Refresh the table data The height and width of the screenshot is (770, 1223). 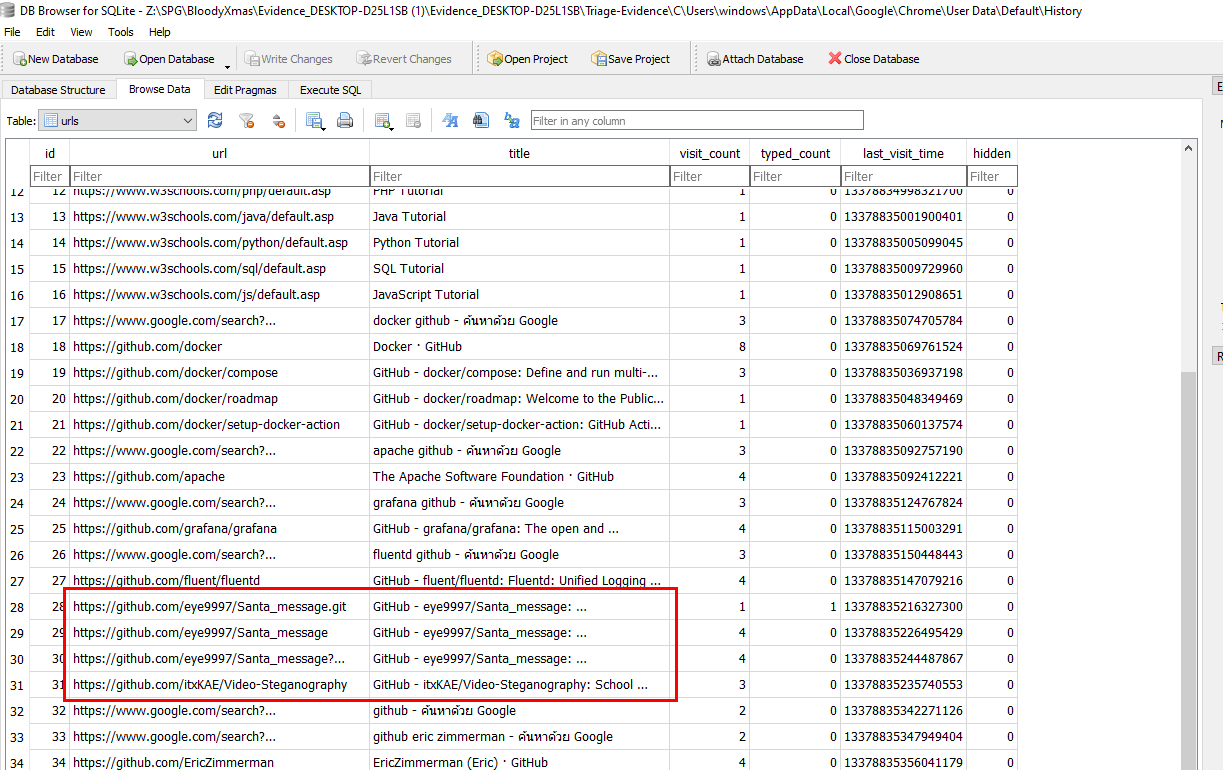pyautogui.click(x=215, y=121)
